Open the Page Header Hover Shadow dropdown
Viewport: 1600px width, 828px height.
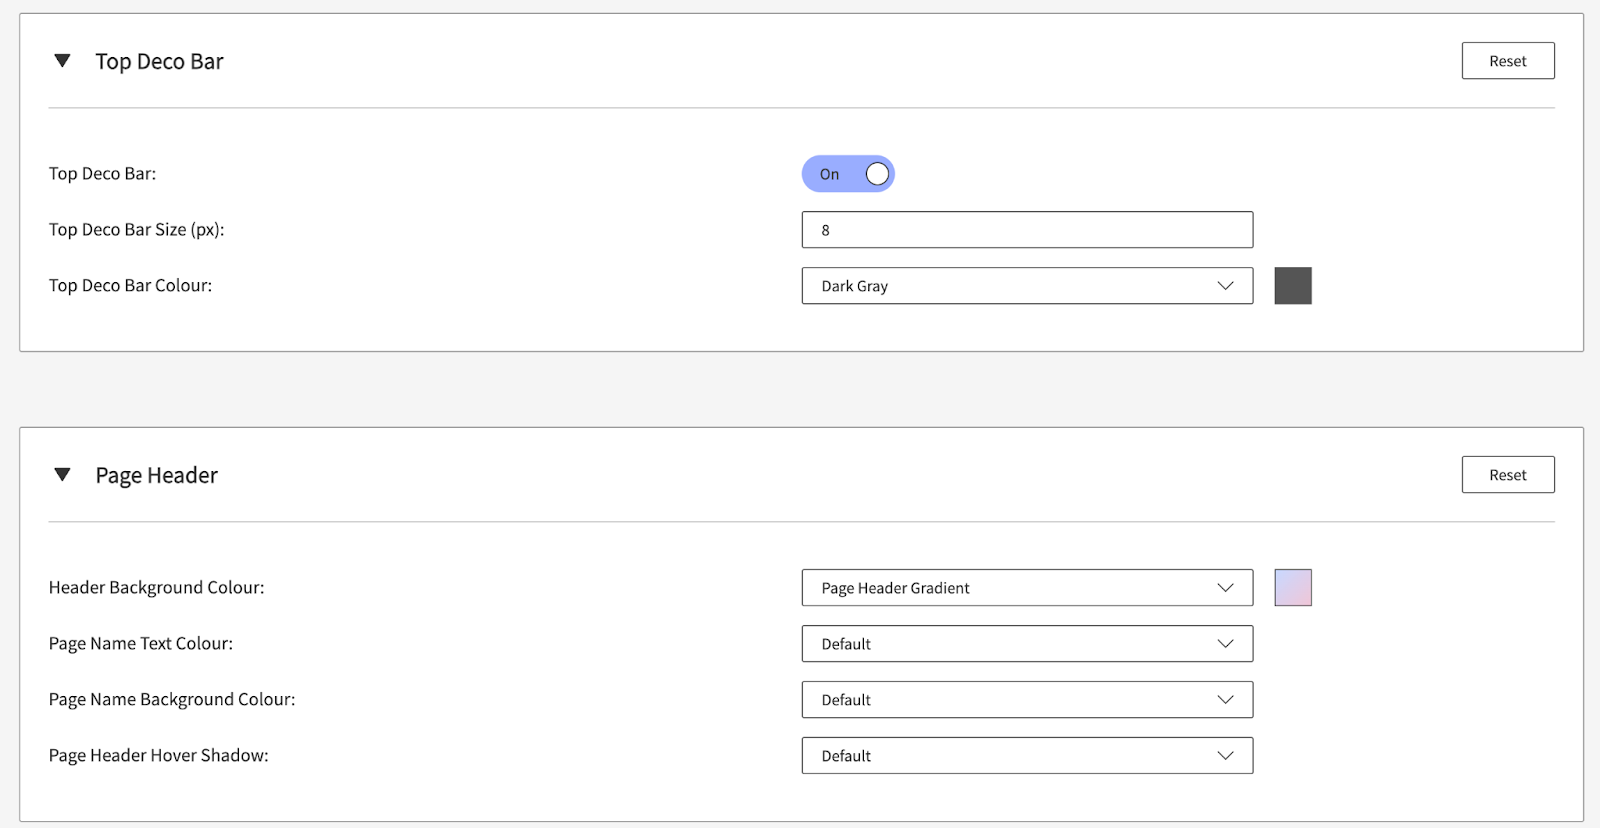click(1027, 756)
